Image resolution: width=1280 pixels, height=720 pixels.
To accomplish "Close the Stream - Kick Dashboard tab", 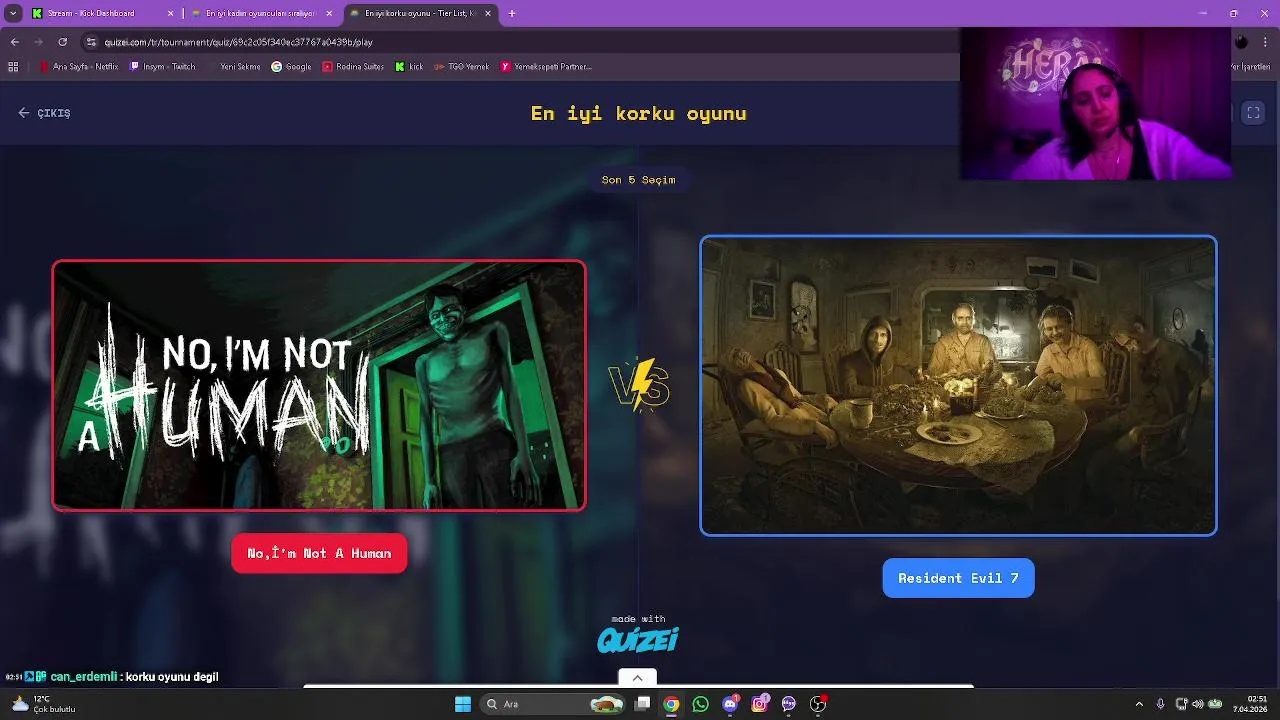I will pos(170,13).
